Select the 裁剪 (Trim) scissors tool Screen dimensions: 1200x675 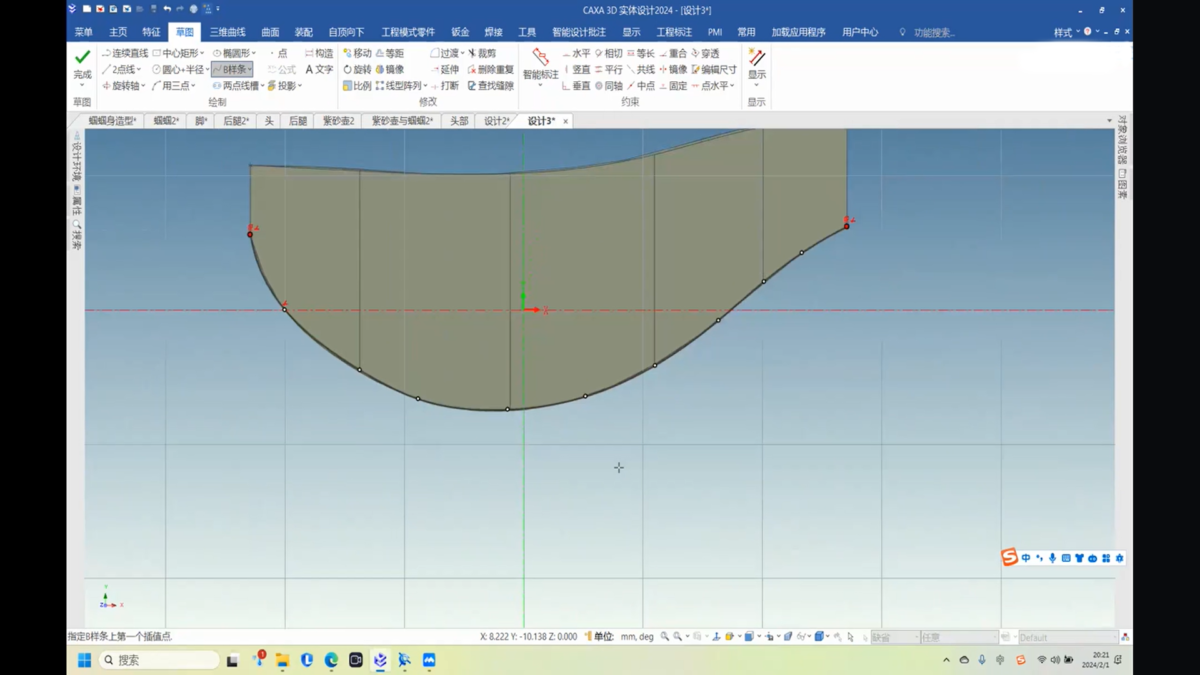tap(482, 53)
